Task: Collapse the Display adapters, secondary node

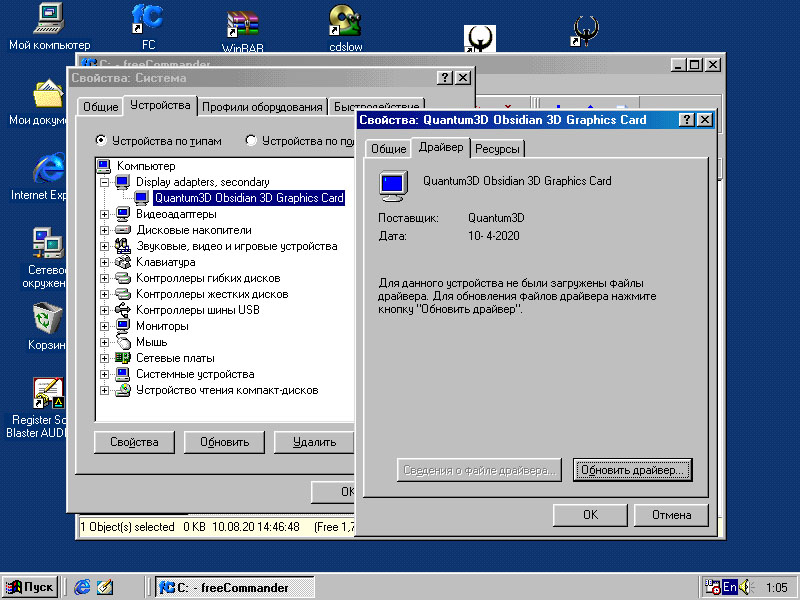Action: tap(105, 182)
